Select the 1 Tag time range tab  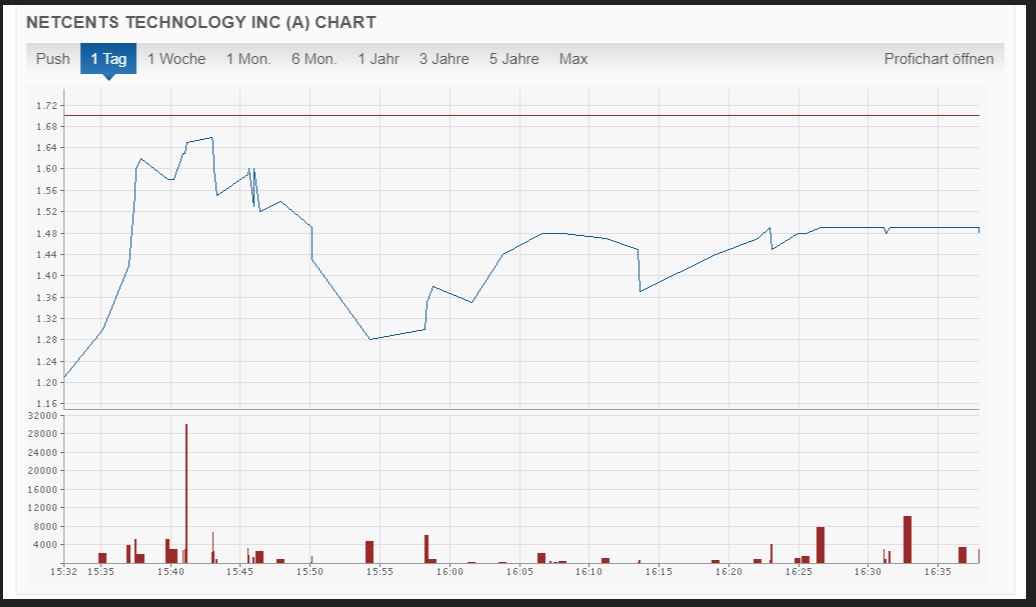pos(108,59)
